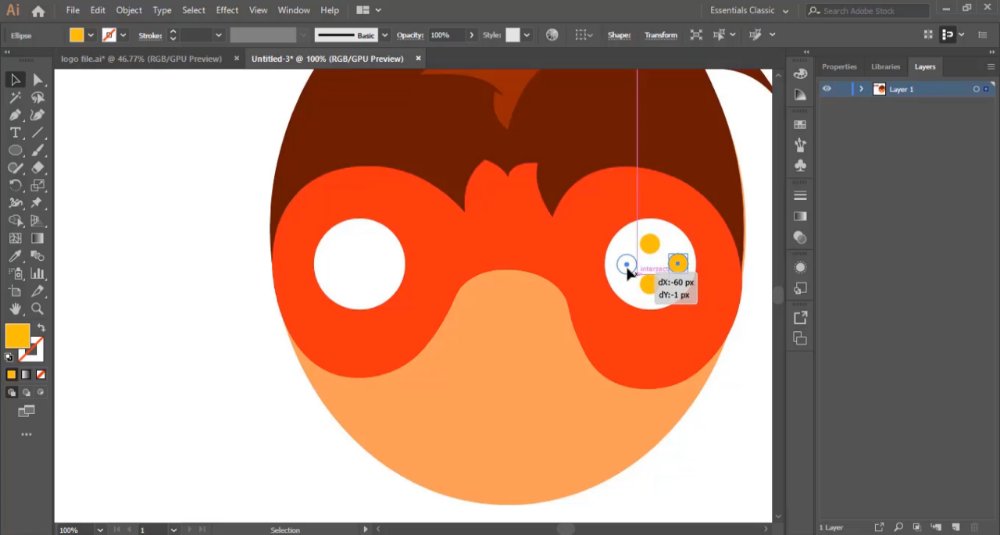Select the Paintbrush tool
The height and width of the screenshot is (535, 1000).
[x=38, y=150]
